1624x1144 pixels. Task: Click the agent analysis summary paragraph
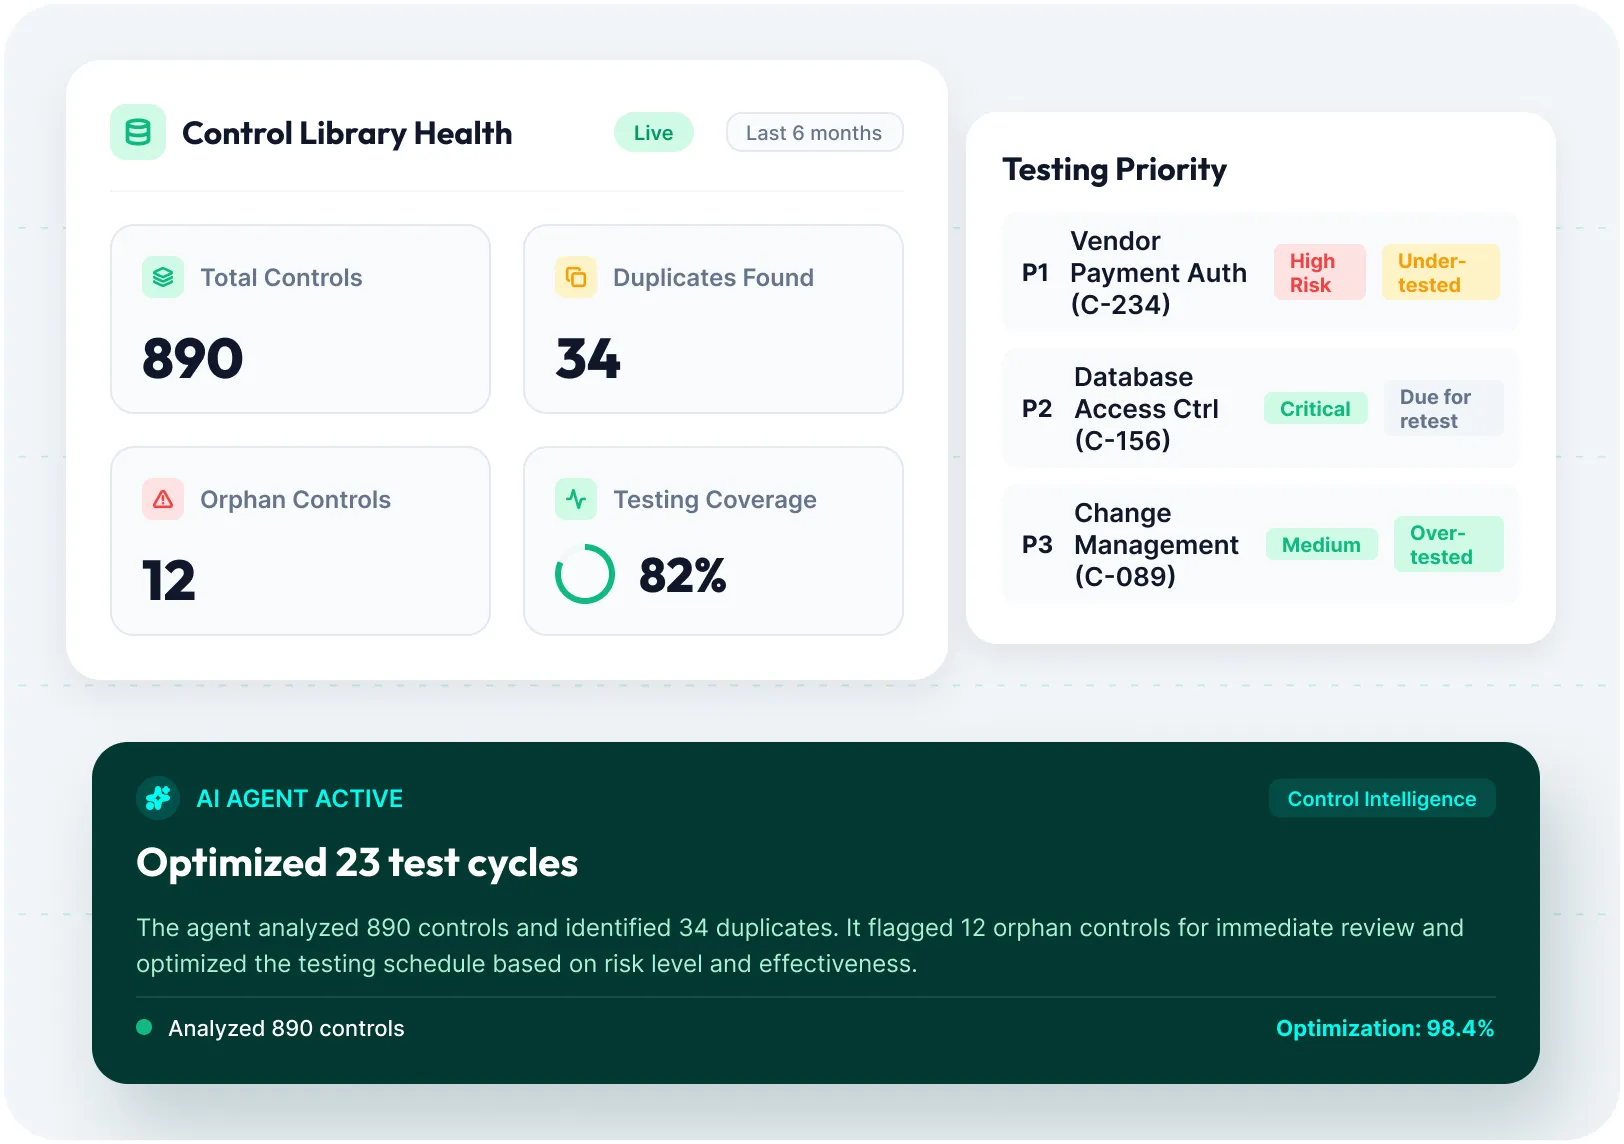click(x=800, y=945)
